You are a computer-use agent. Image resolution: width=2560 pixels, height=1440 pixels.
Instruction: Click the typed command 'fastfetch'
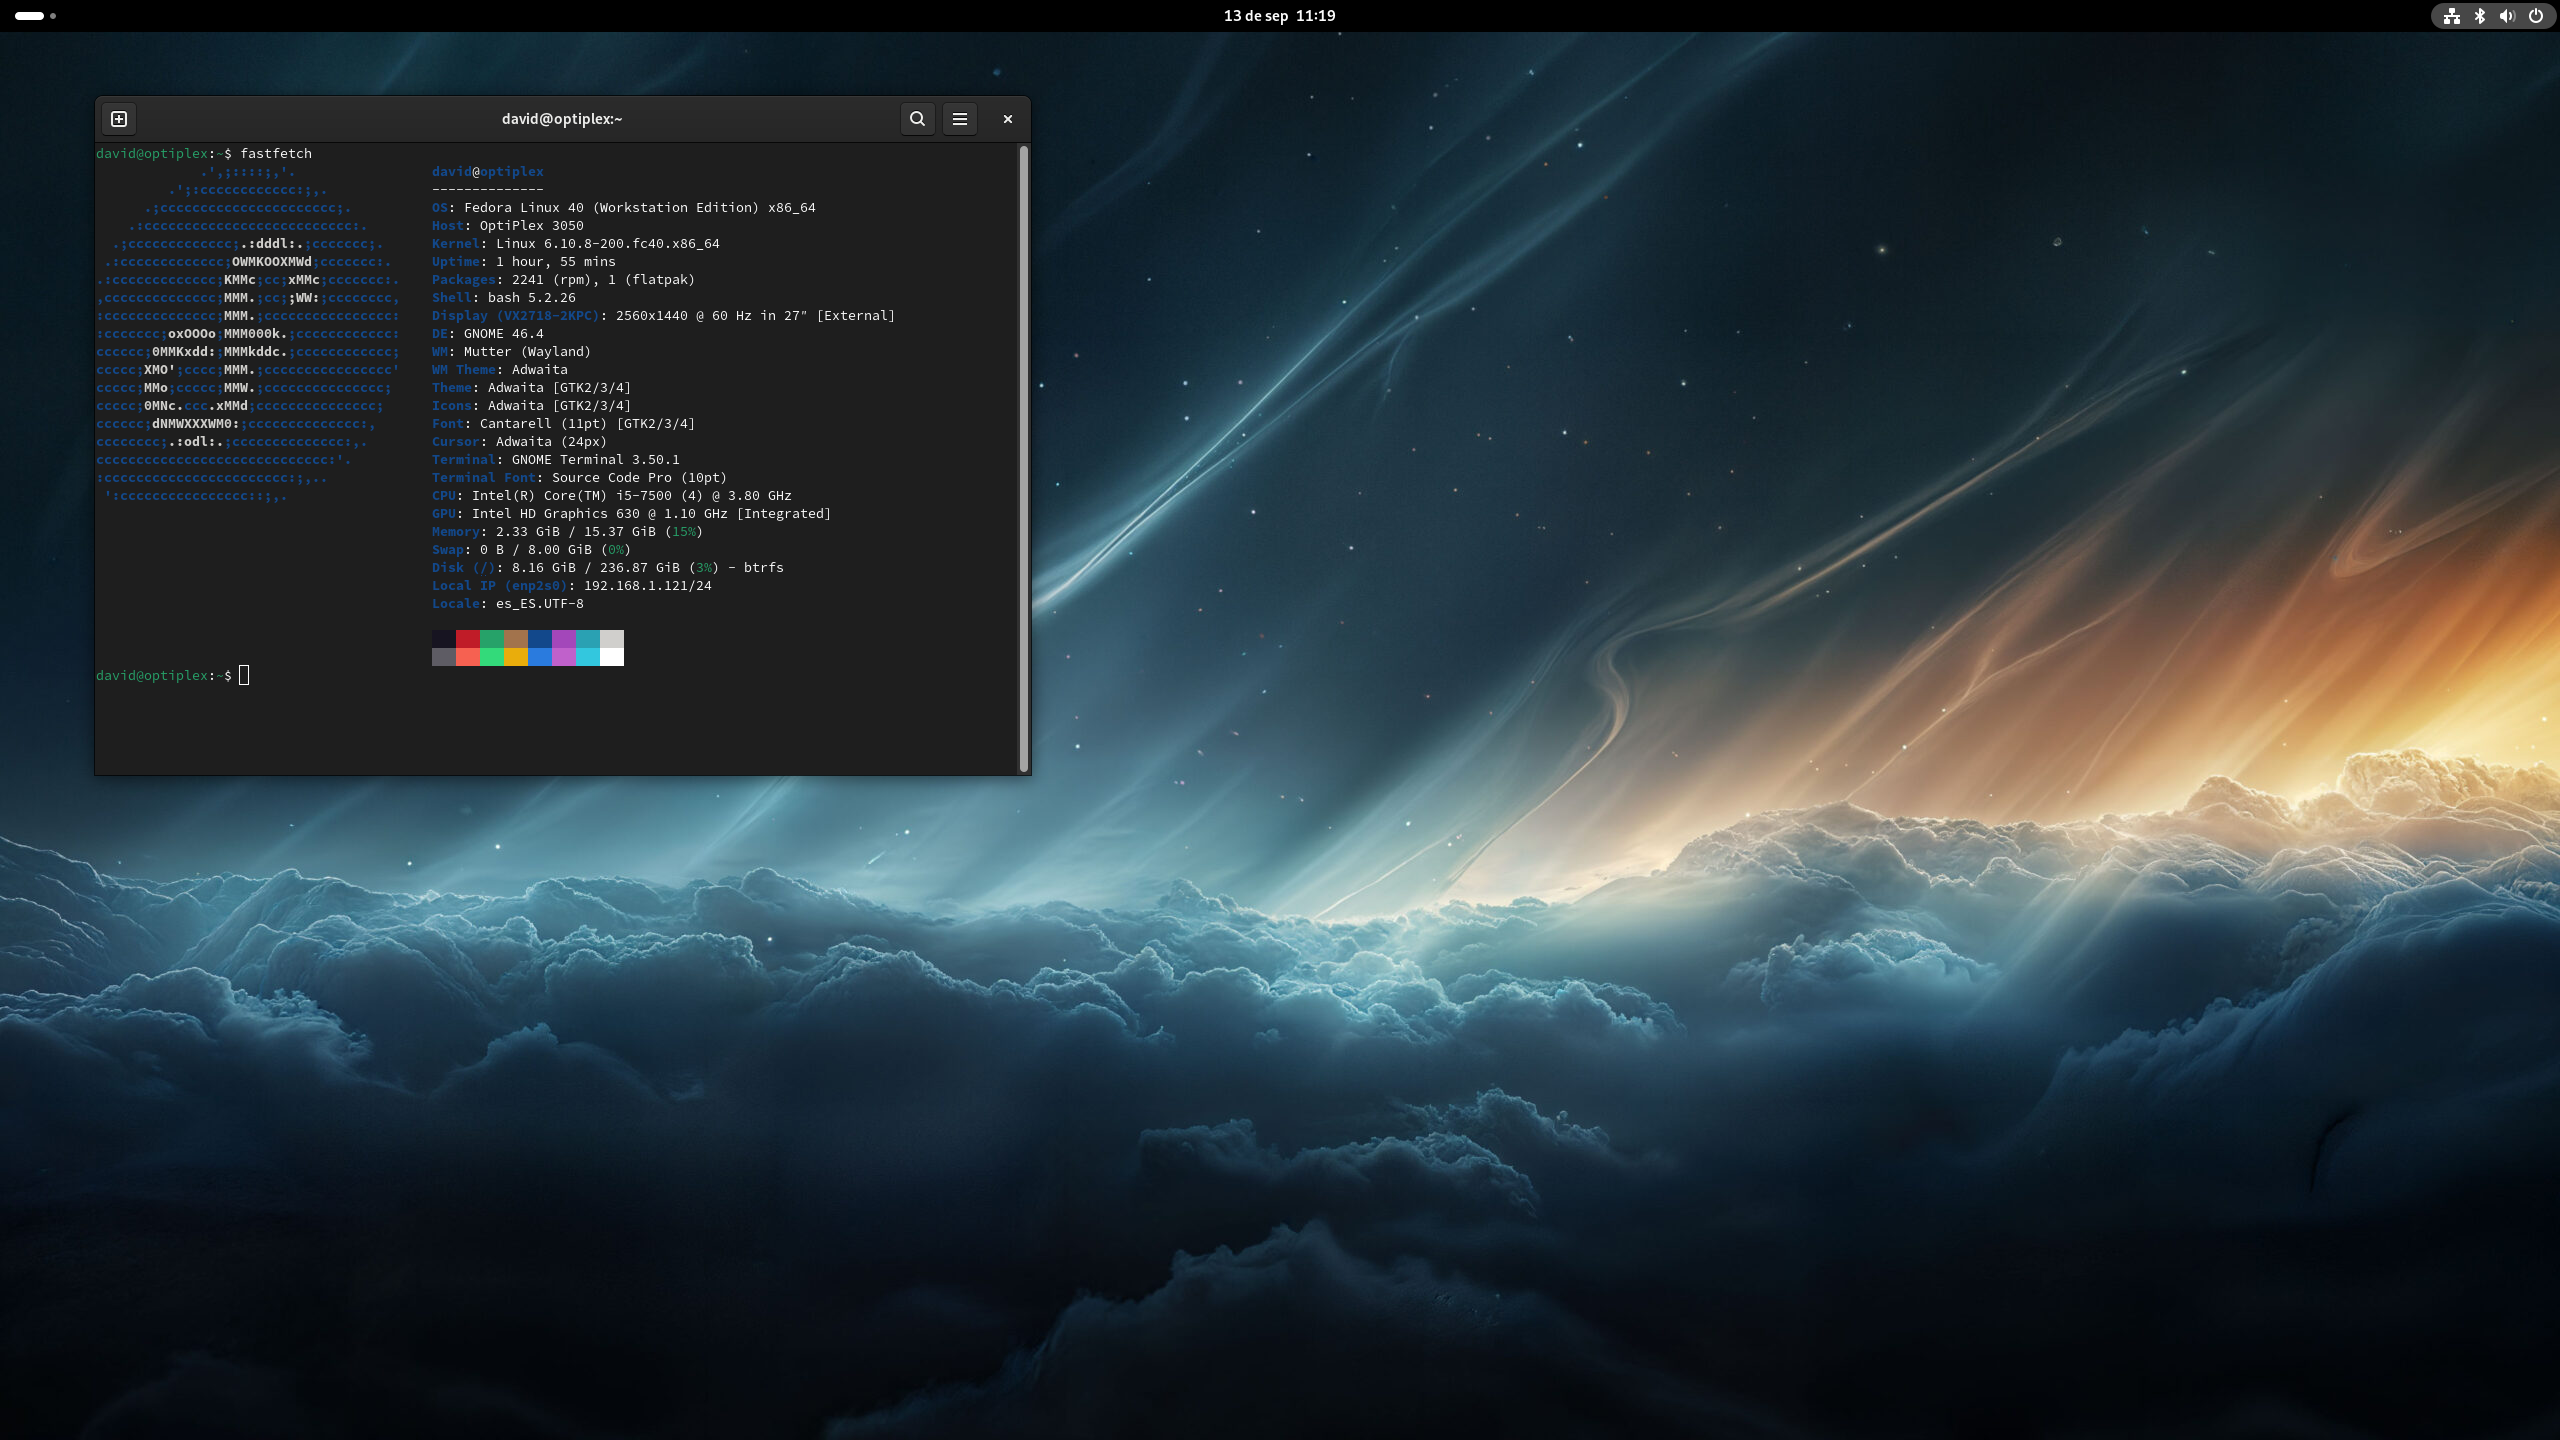[x=276, y=154]
